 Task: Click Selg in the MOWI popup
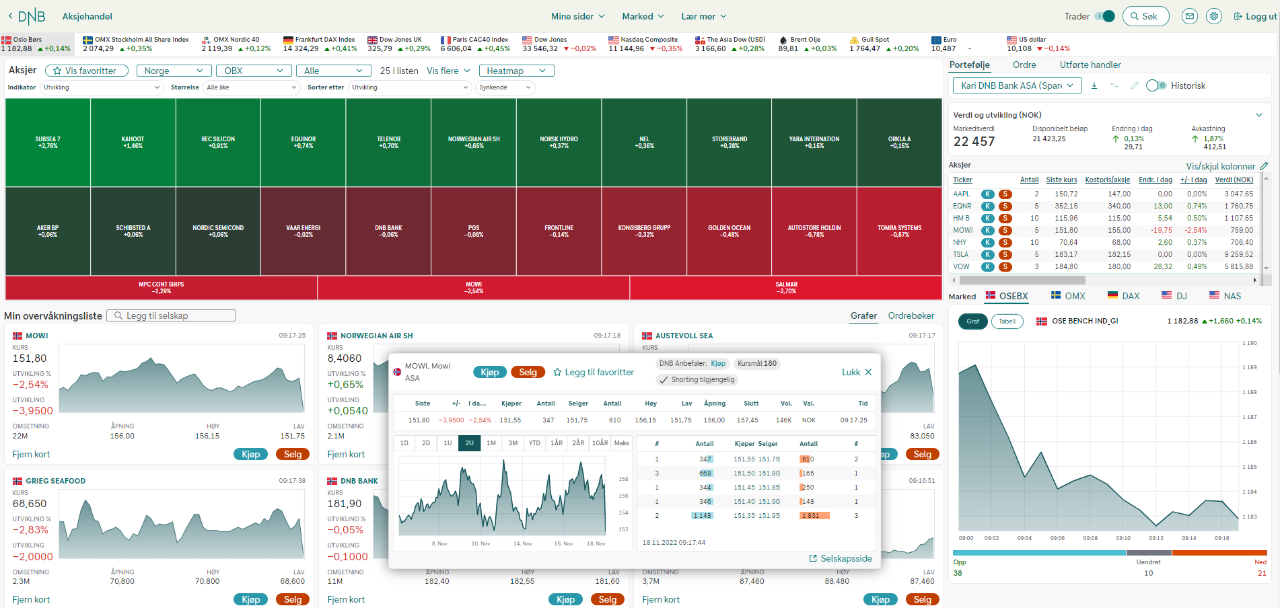coord(528,372)
